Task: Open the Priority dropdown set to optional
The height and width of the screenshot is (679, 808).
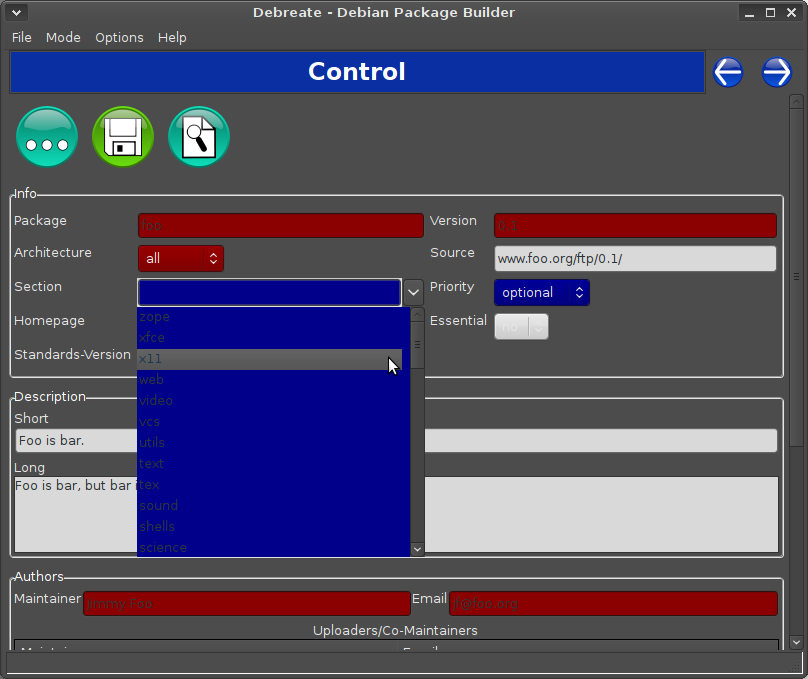Action: click(x=541, y=292)
